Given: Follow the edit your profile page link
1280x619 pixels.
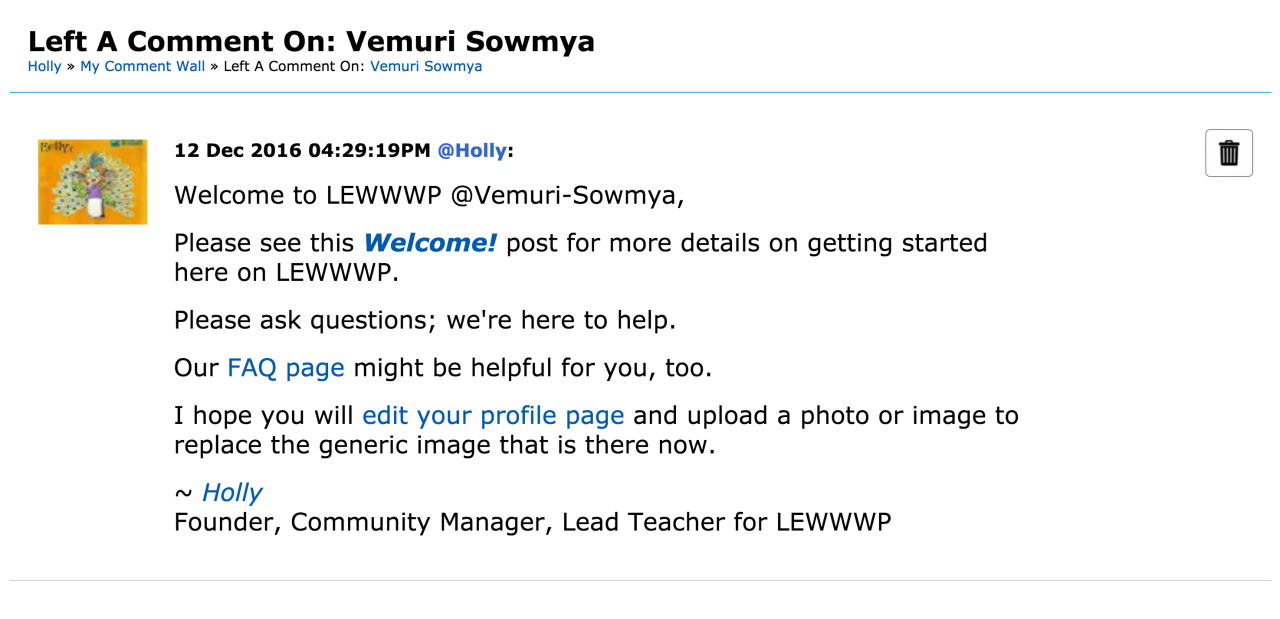Looking at the screenshot, I should [x=493, y=415].
